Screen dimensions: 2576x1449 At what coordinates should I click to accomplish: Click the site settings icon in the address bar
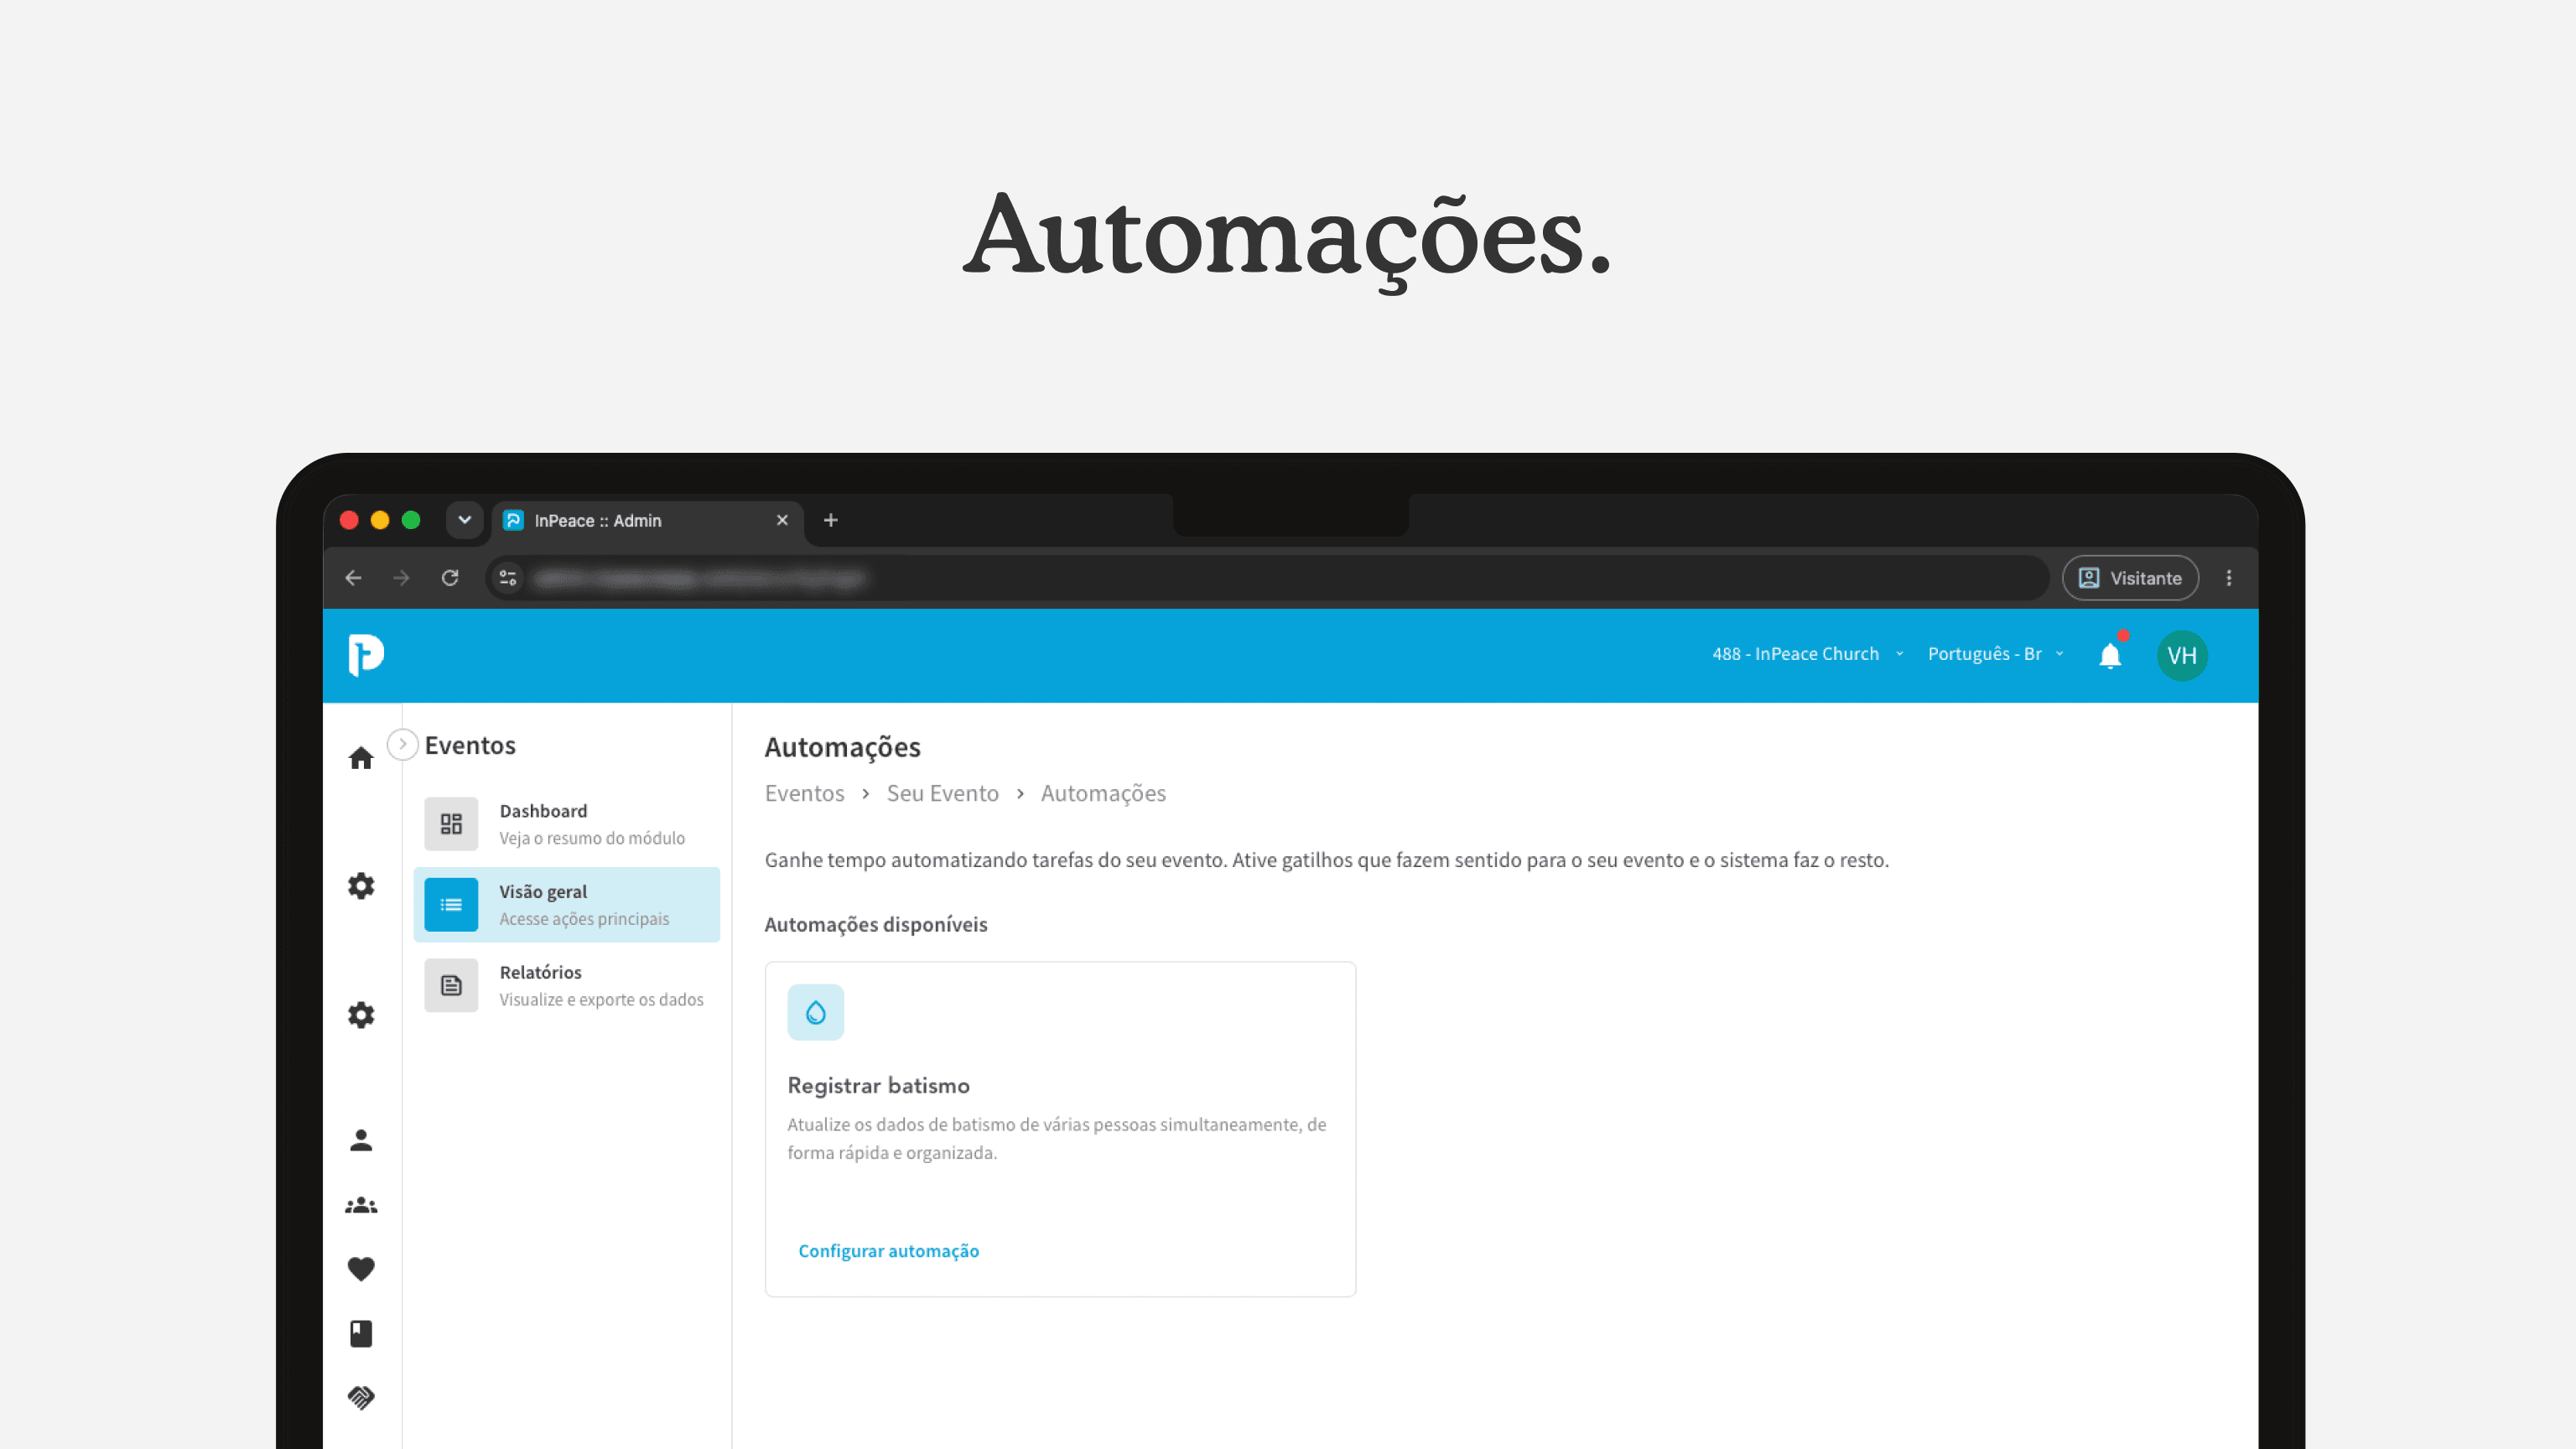[508, 578]
